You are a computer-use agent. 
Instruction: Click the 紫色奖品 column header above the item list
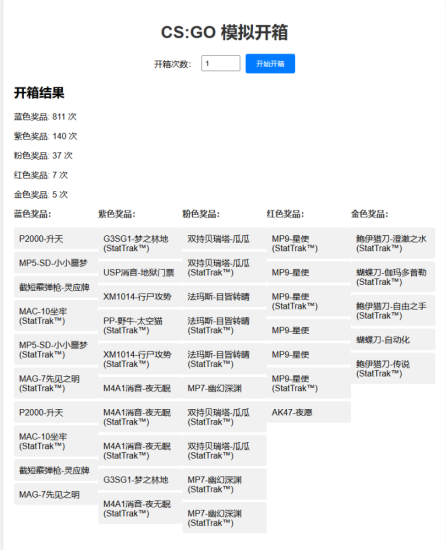pos(117,214)
